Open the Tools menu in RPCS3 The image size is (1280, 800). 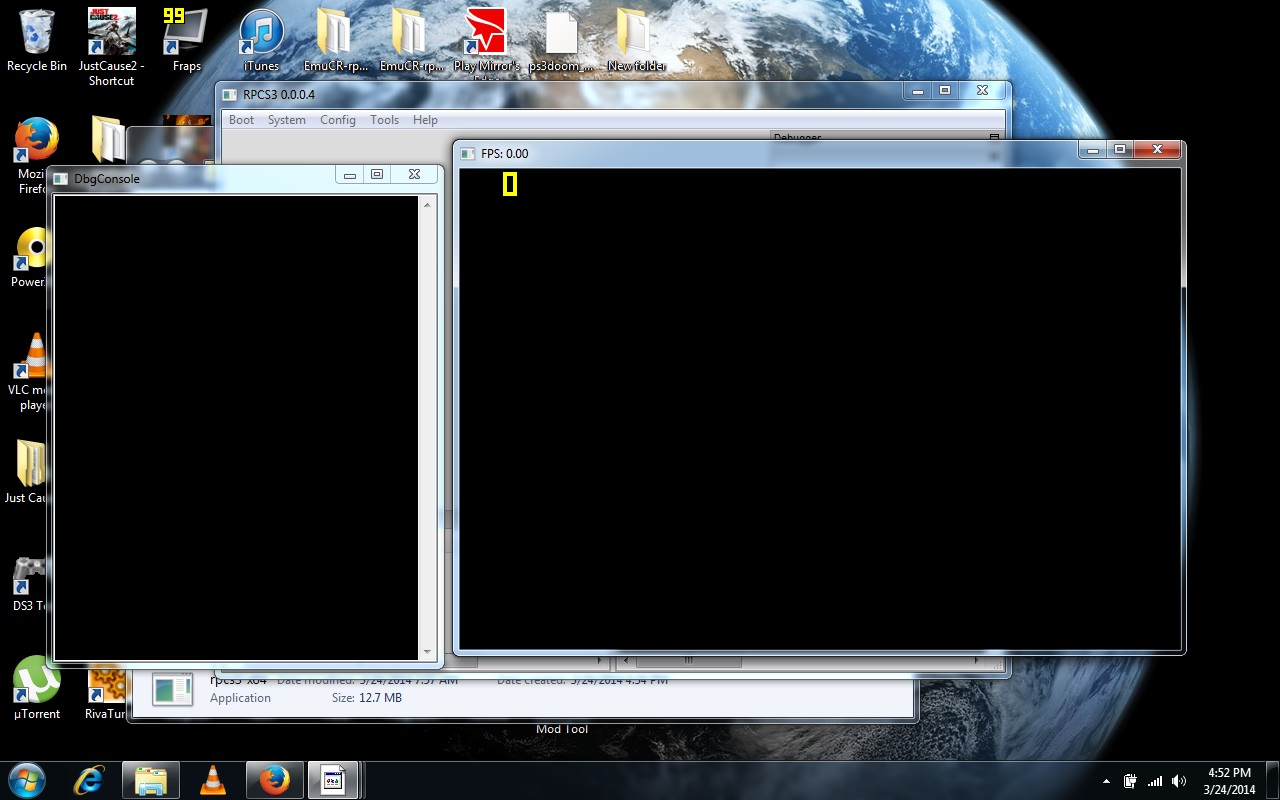coord(384,120)
